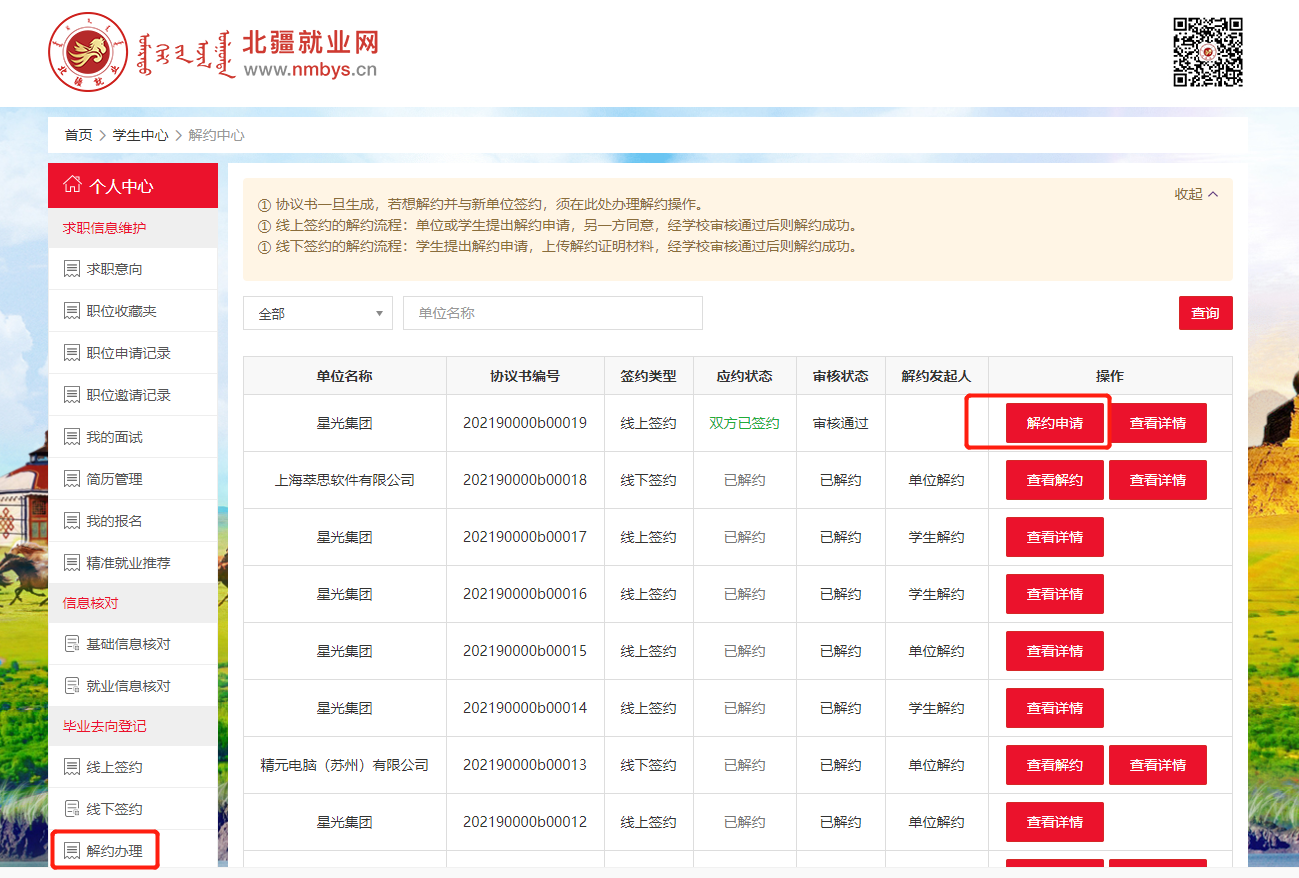The height and width of the screenshot is (878, 1299).
Task: Click 查看详情 for 精元电脑（苏州）有限公司
Action: [x=1157, y=765]
